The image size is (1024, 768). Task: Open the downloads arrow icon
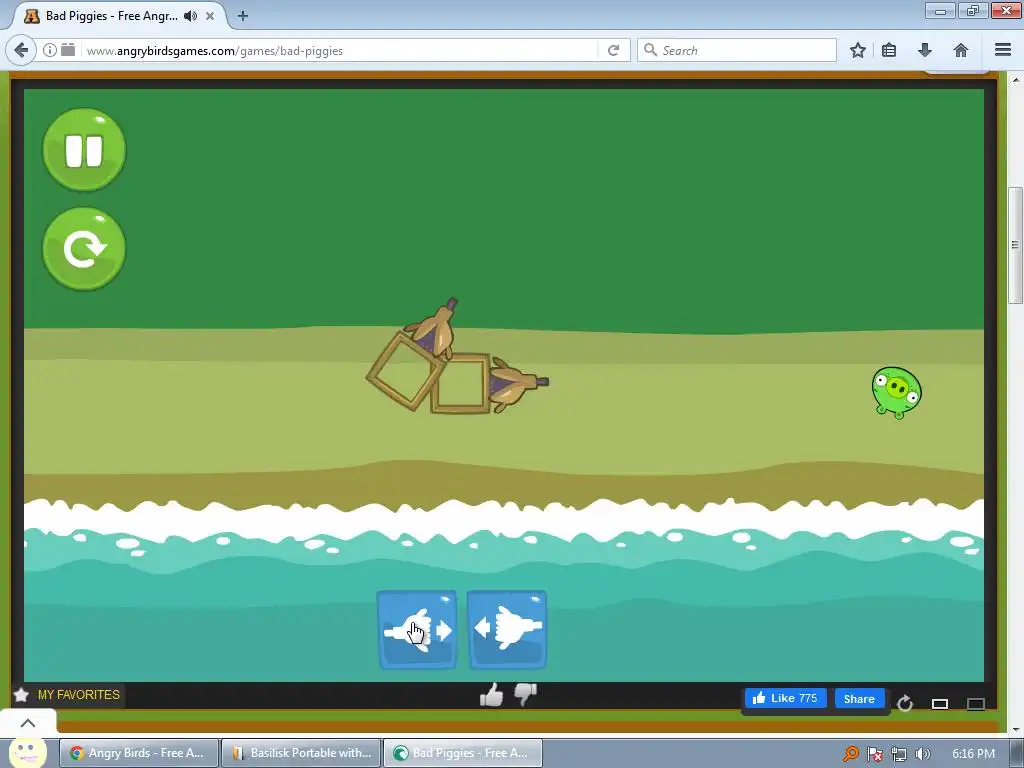click(x=925, y=50)
